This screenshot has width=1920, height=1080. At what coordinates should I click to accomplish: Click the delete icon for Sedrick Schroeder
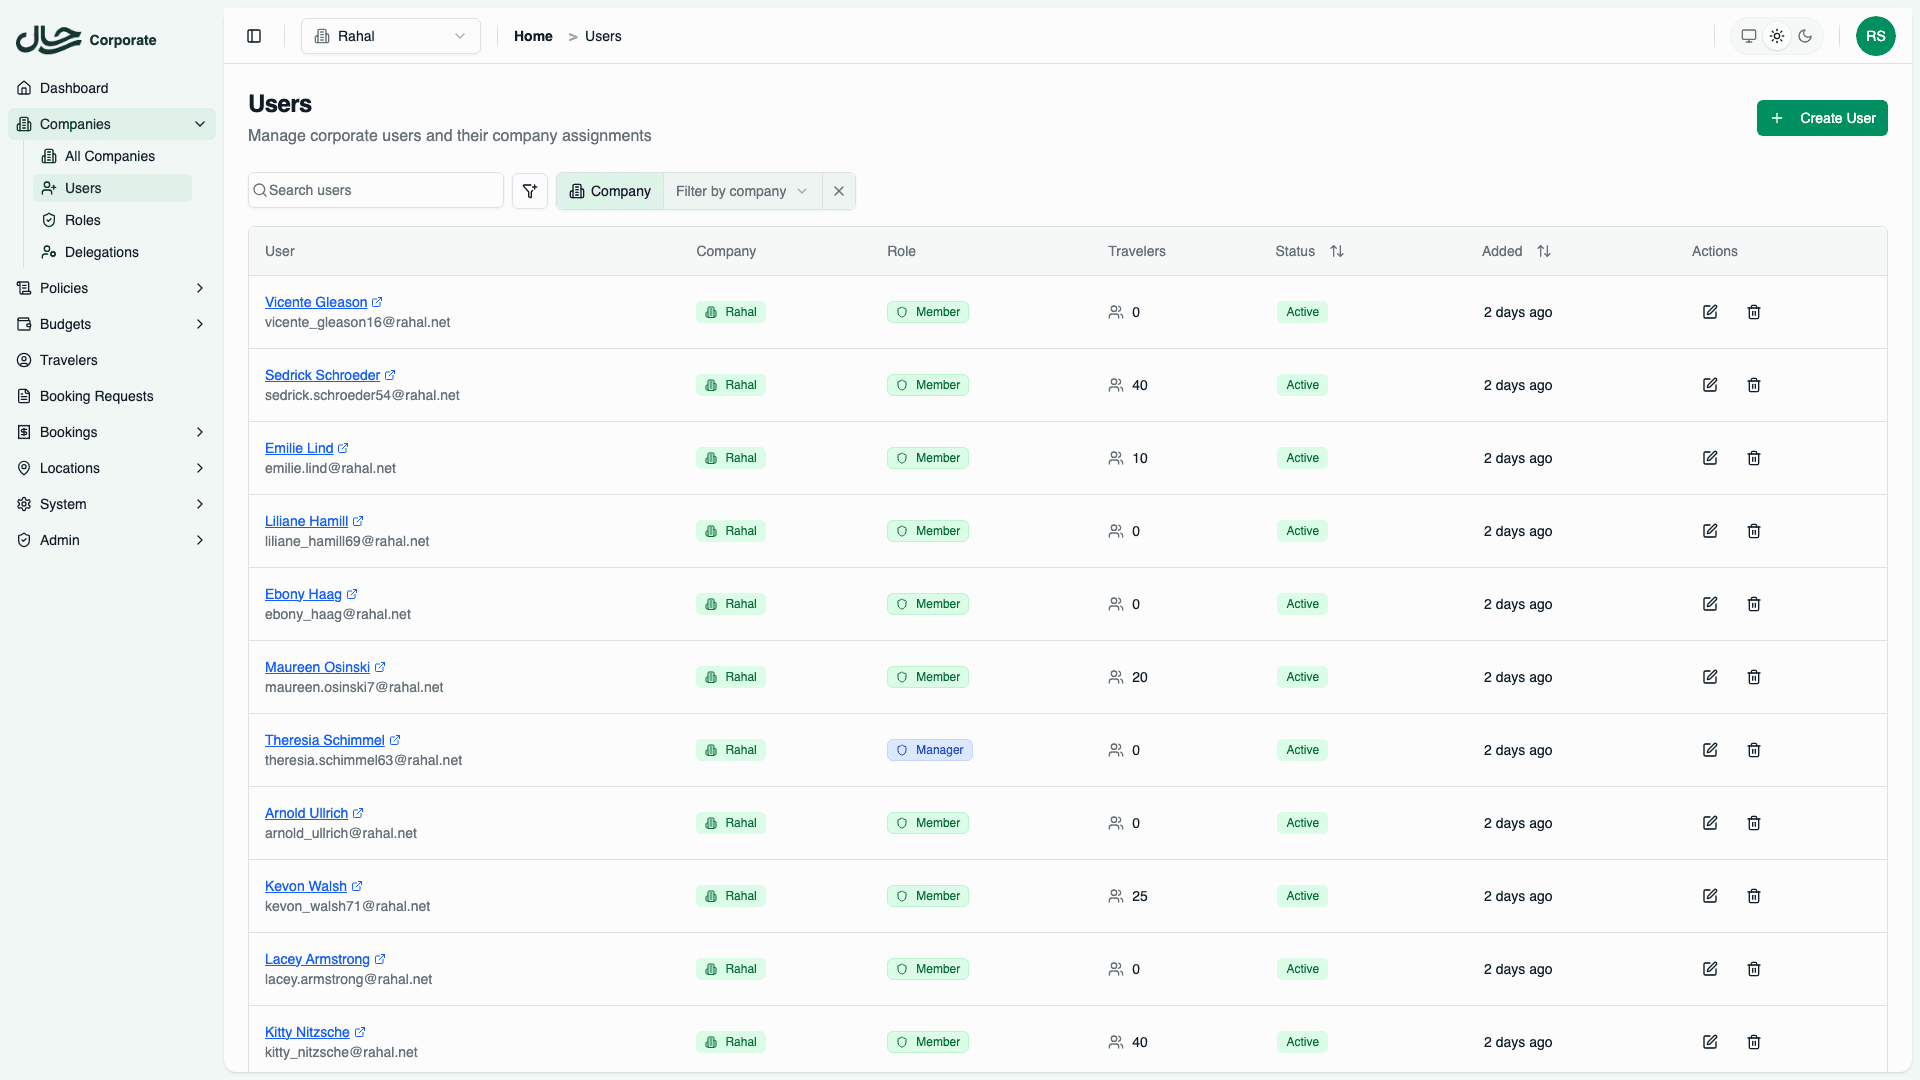(1753, 385)
